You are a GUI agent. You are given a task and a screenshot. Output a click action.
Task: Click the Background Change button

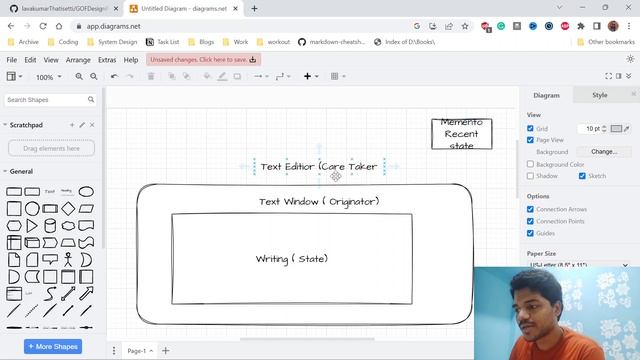click(604, 151)
